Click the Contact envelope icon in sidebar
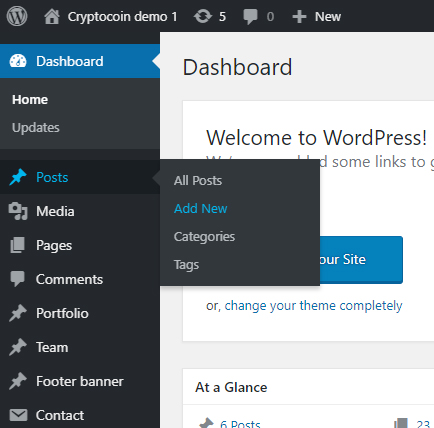Viewport: 434px width, 428px height. pos(18,415)
